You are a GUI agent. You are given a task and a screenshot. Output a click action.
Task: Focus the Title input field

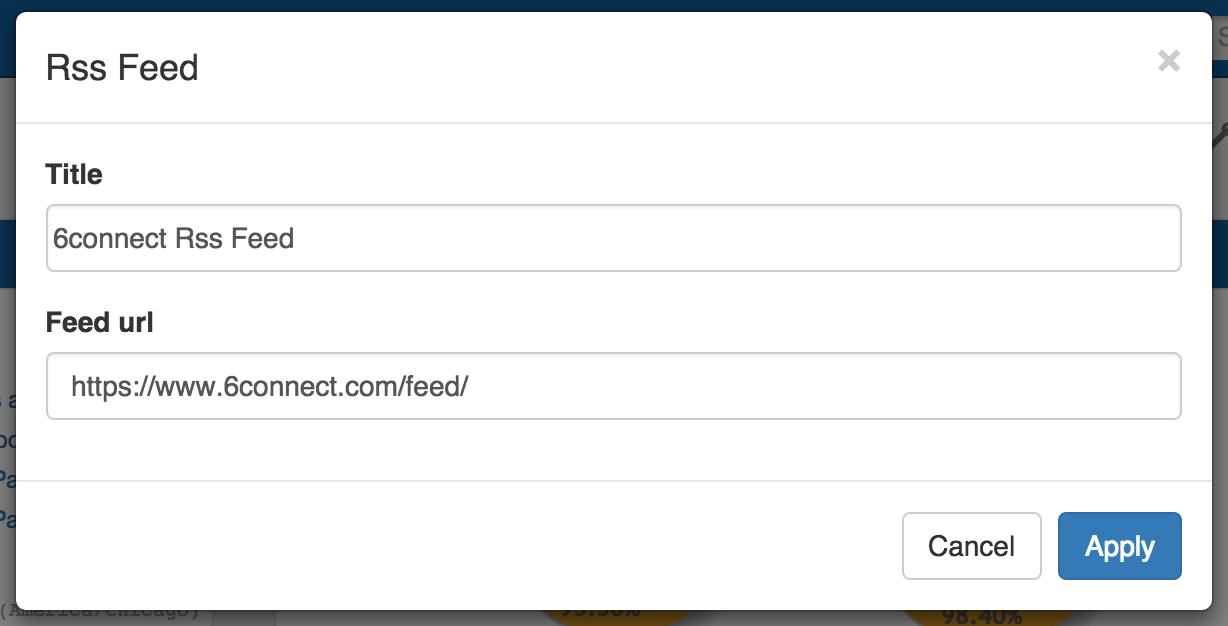700,238
